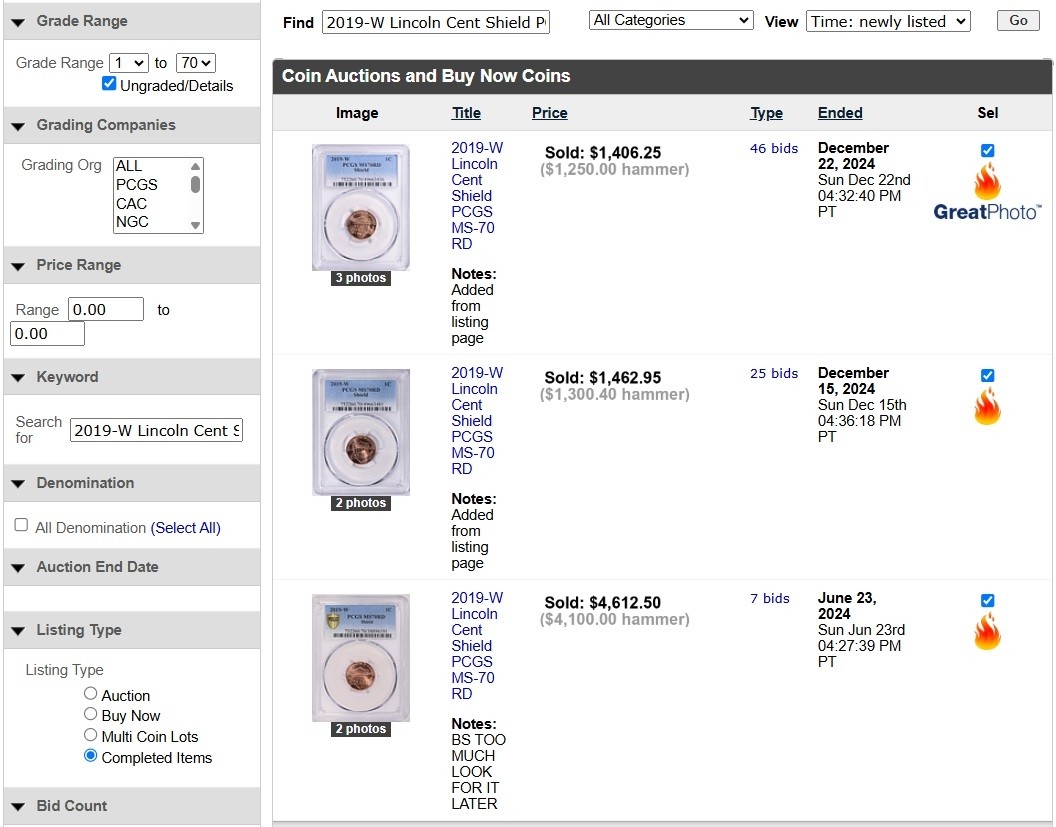Check the All Denomination checkbox
Screen dimensions: 1056x827
tap(21, 525)
